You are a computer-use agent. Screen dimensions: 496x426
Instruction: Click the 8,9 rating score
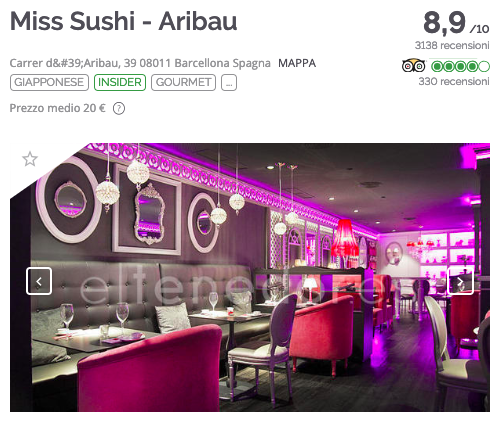pos(444,23)
